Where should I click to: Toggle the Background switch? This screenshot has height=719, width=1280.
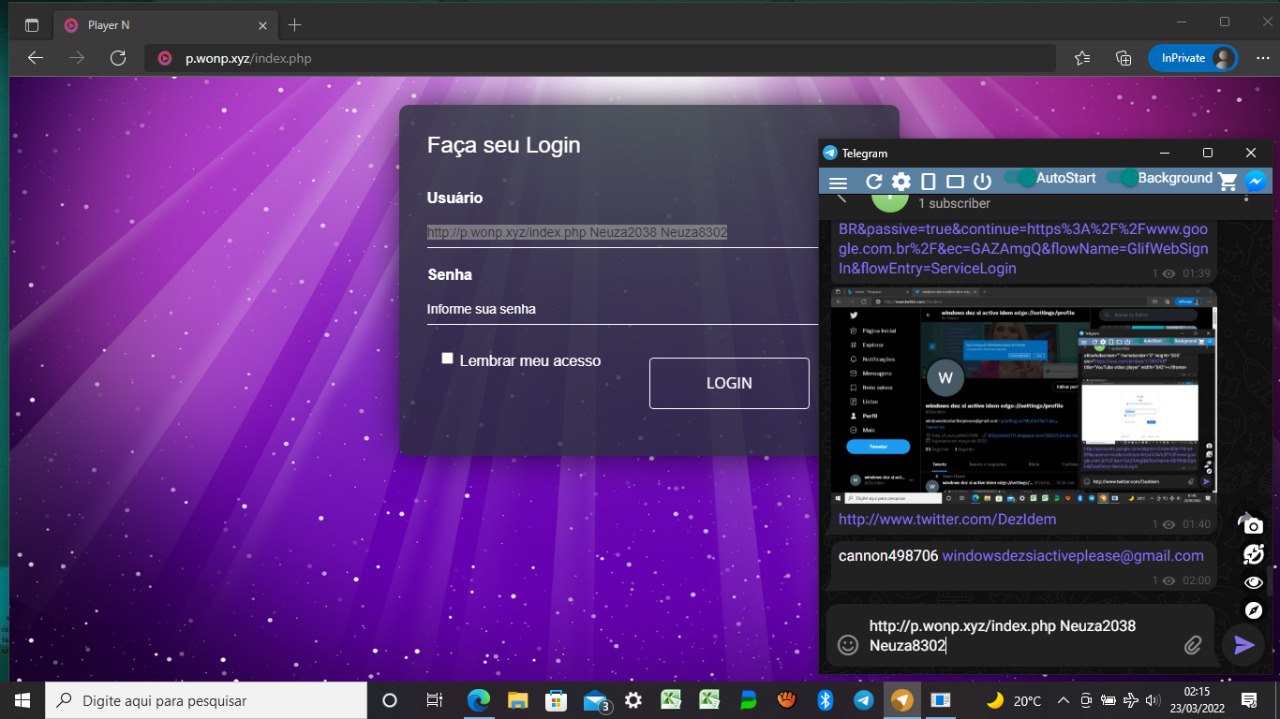tap(1122, 178)
